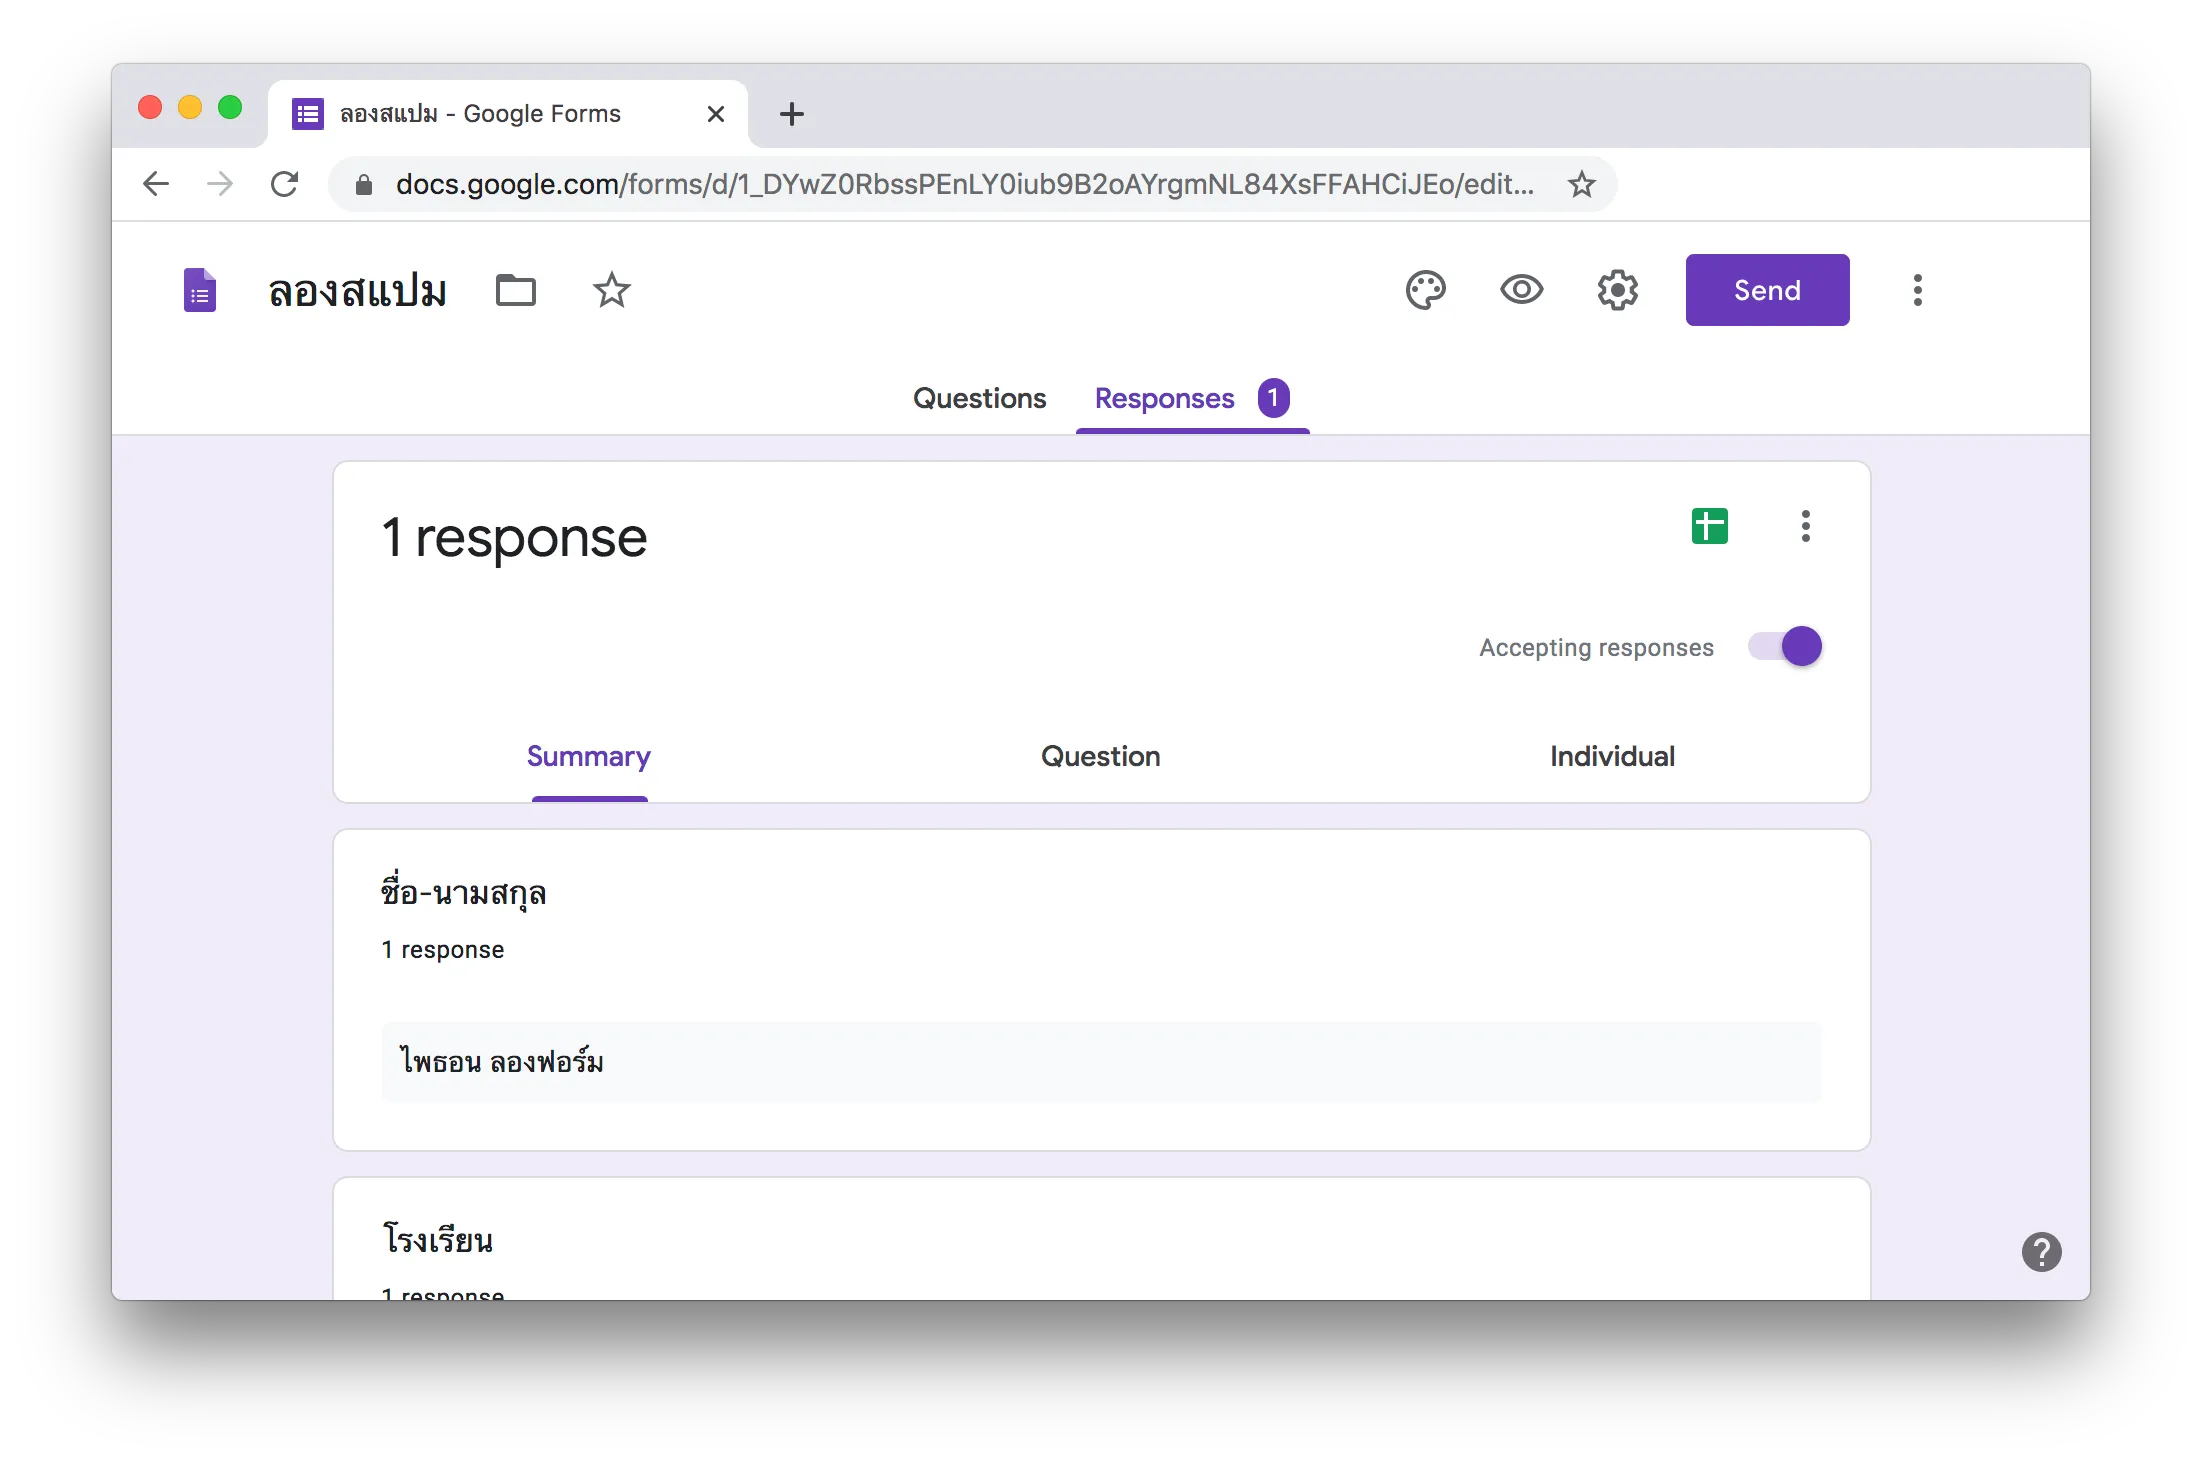
Task: Open responses card three-dot menu
Action: tap(1805, 526)
